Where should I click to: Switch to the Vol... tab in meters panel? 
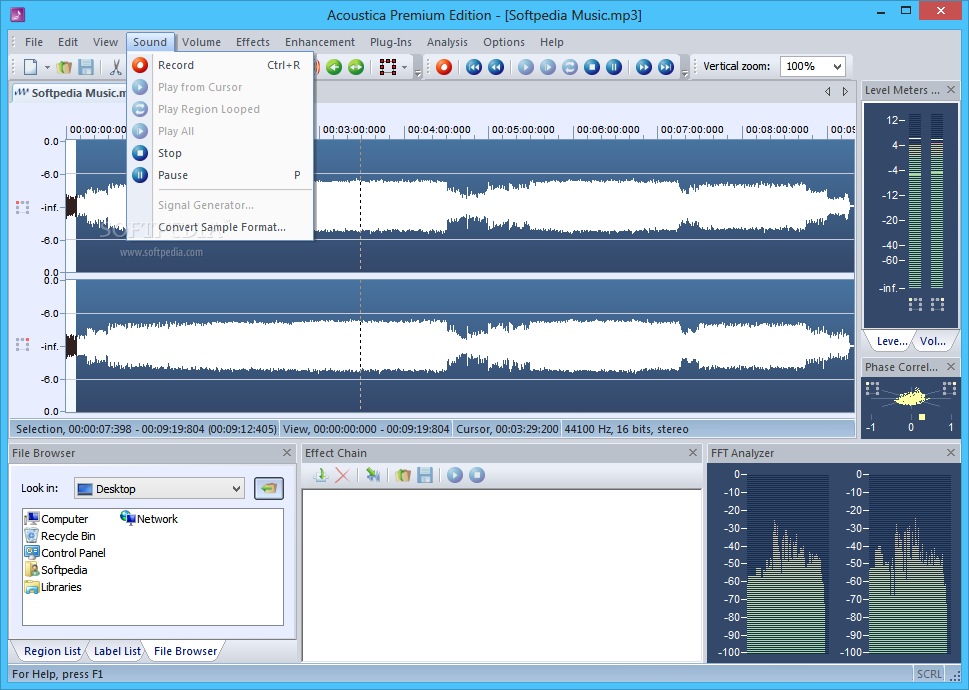(933, 341)
